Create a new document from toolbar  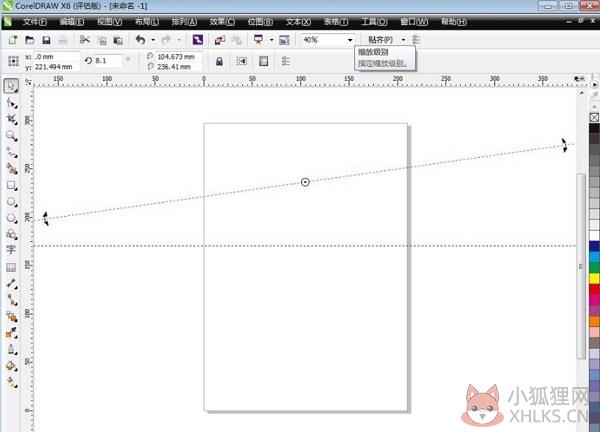click(x=13, y=40)
